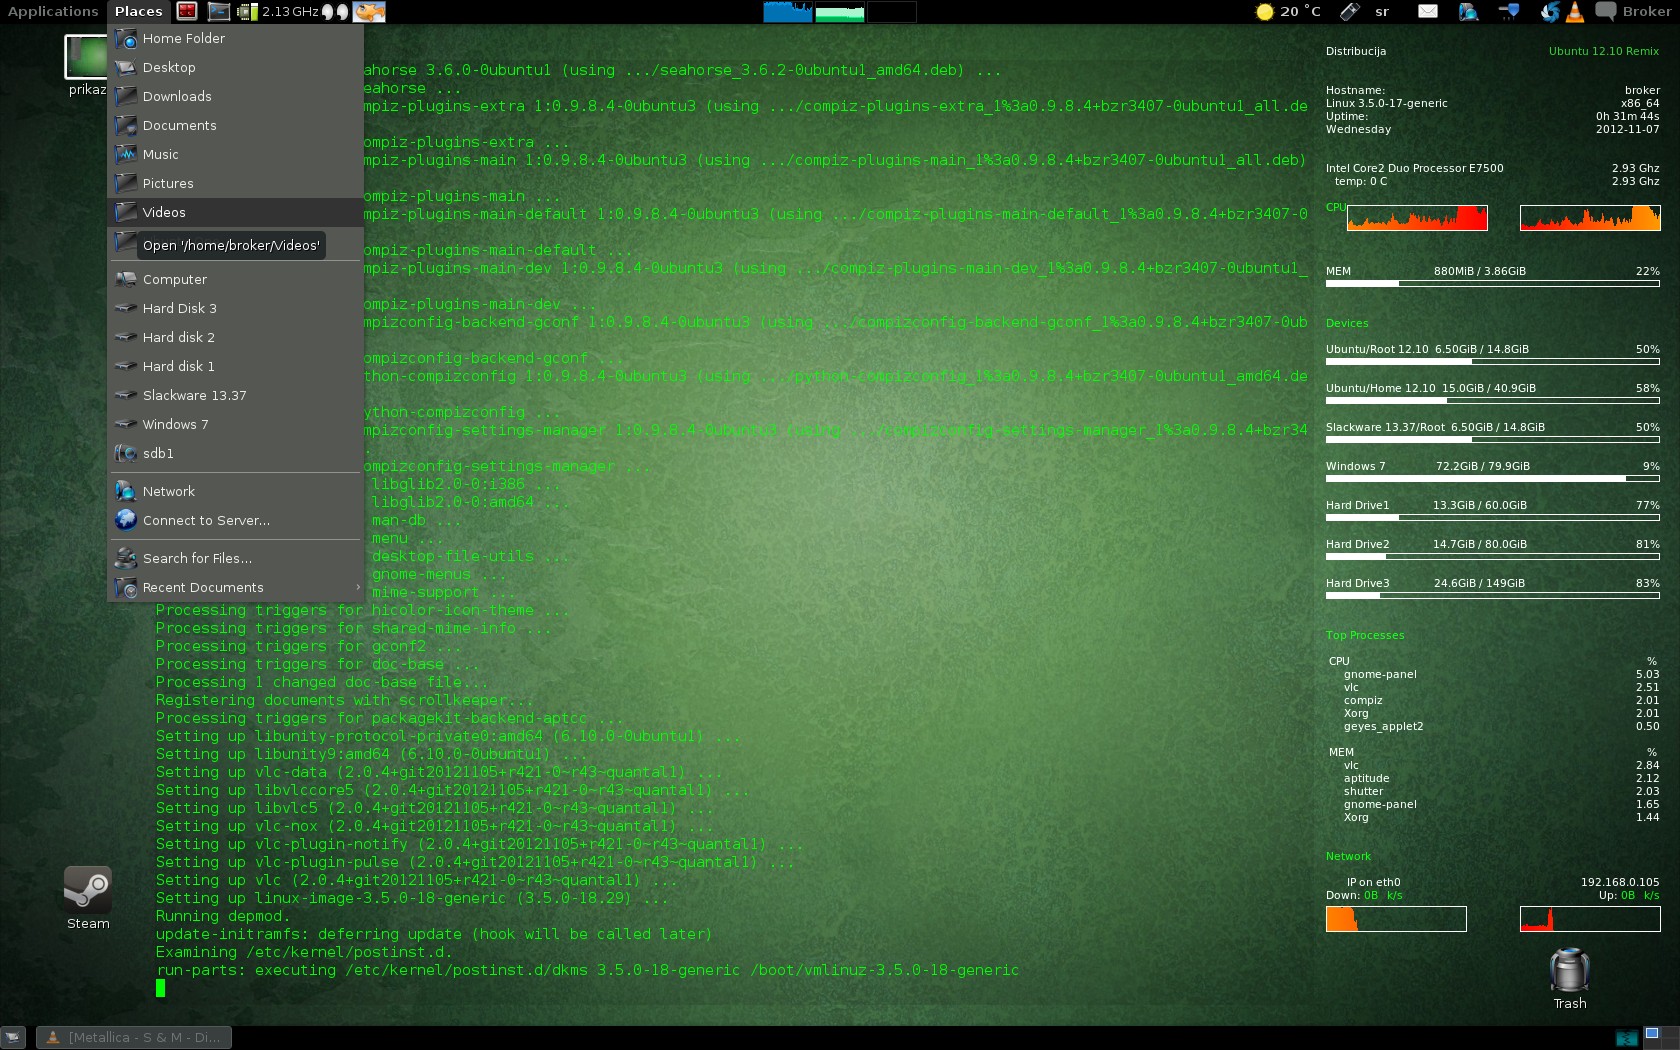Image resolution: width=1680 pixels, height=1050 pixels.
Task: Click the blue system monitor graph in the panel
Action: tap(788, 11)
